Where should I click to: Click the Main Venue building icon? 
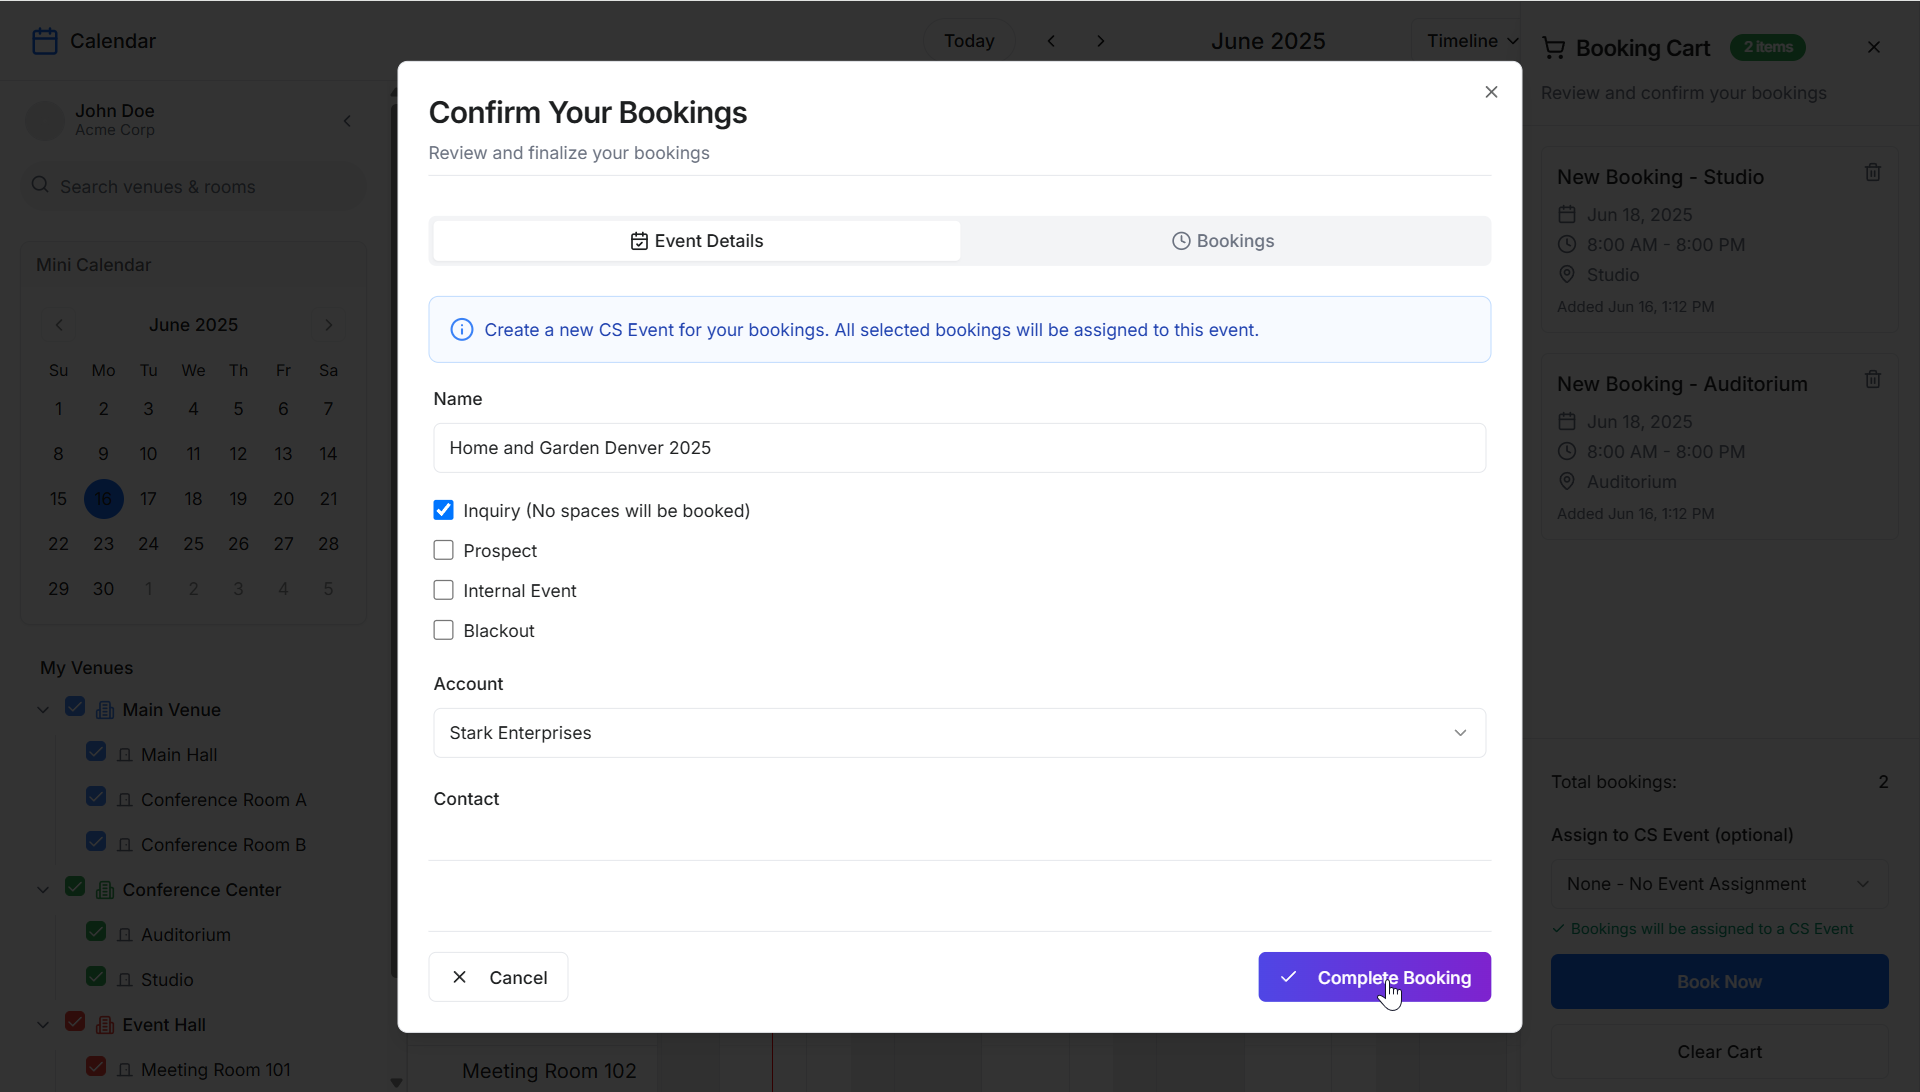[105, 710]
